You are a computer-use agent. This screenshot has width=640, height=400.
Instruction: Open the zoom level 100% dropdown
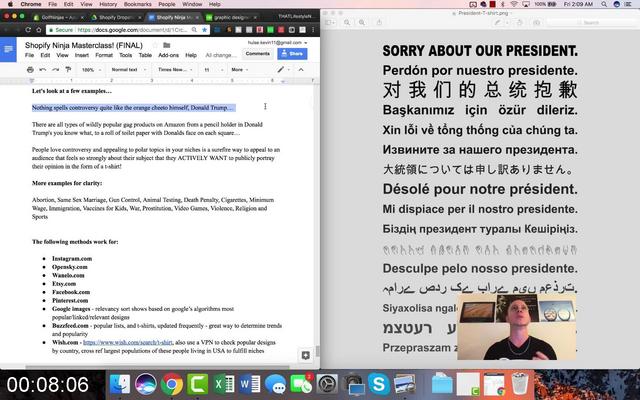tap(91, 70)
